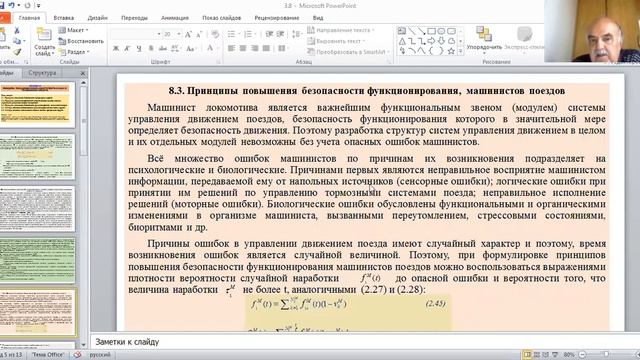Open the Character Spacing AV dropdown
This screenshot has height=360, width=640.
[176, 49]
